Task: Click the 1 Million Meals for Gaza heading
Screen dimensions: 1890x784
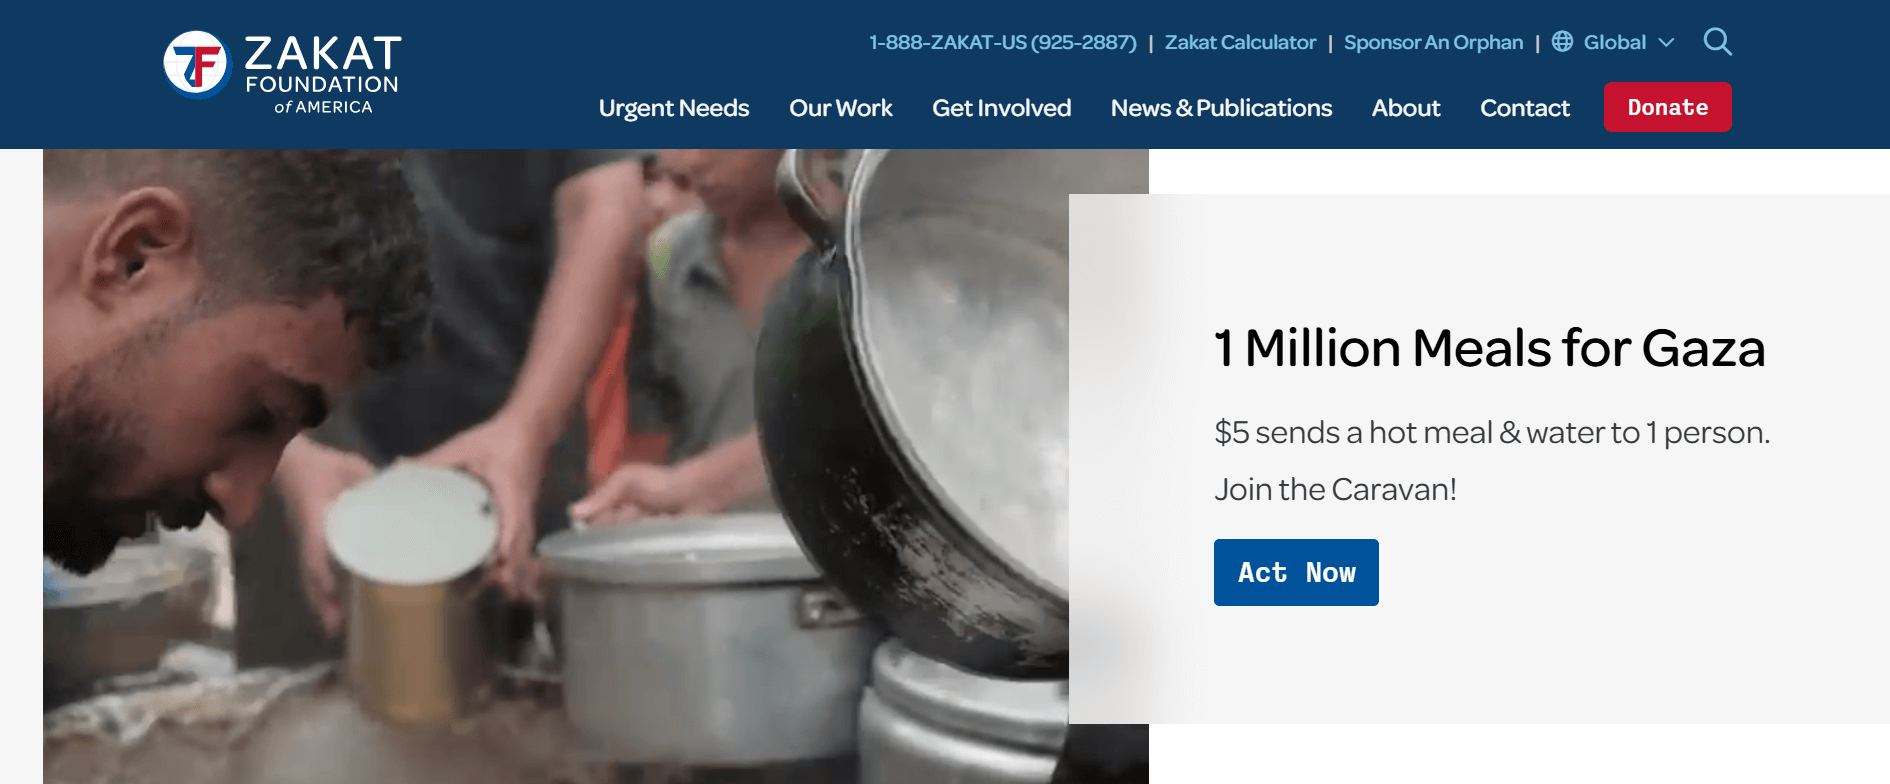Action: point(1489,348)
